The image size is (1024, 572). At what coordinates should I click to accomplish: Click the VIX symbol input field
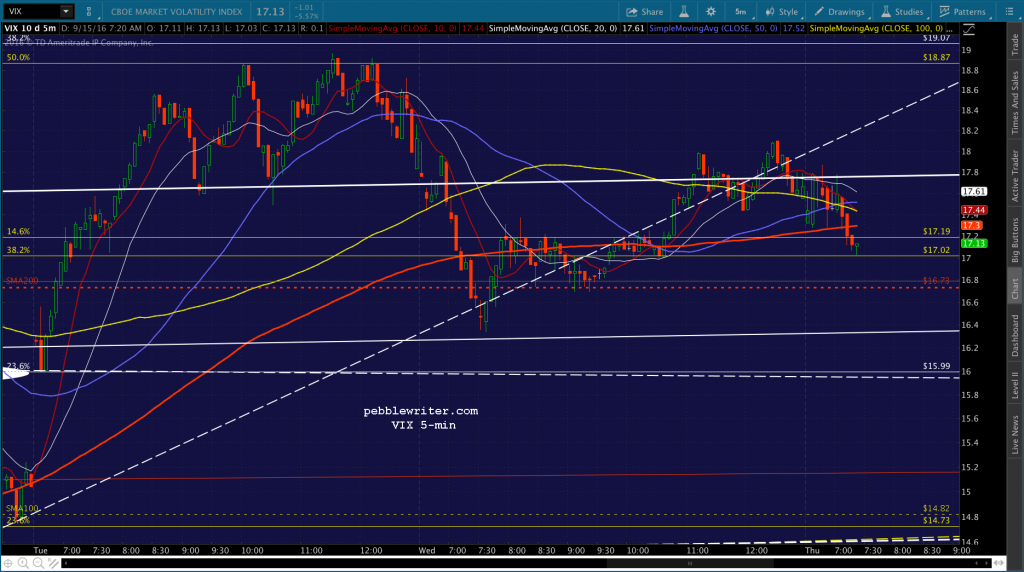tap(33, 11)
